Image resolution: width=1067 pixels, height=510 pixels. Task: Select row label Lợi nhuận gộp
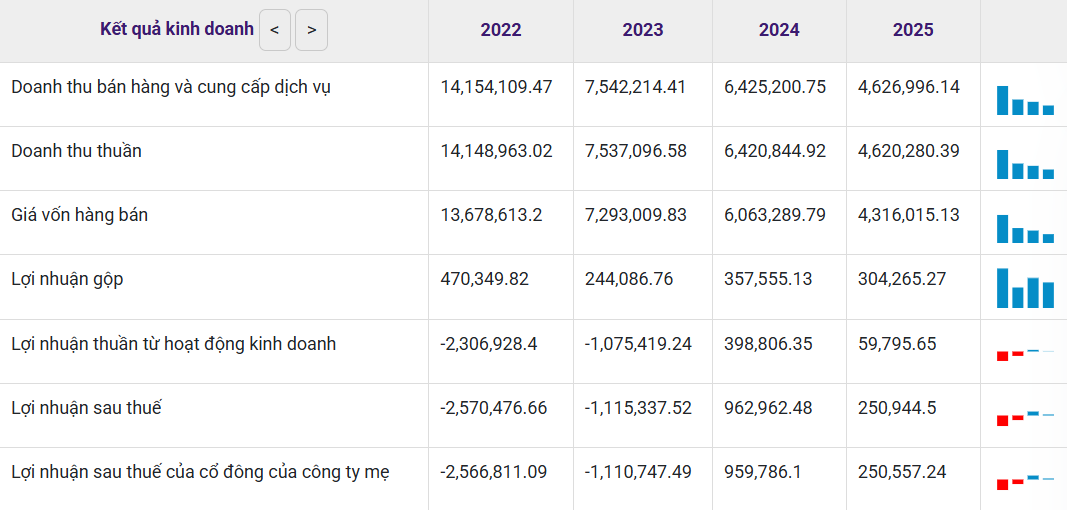point(67,280)
